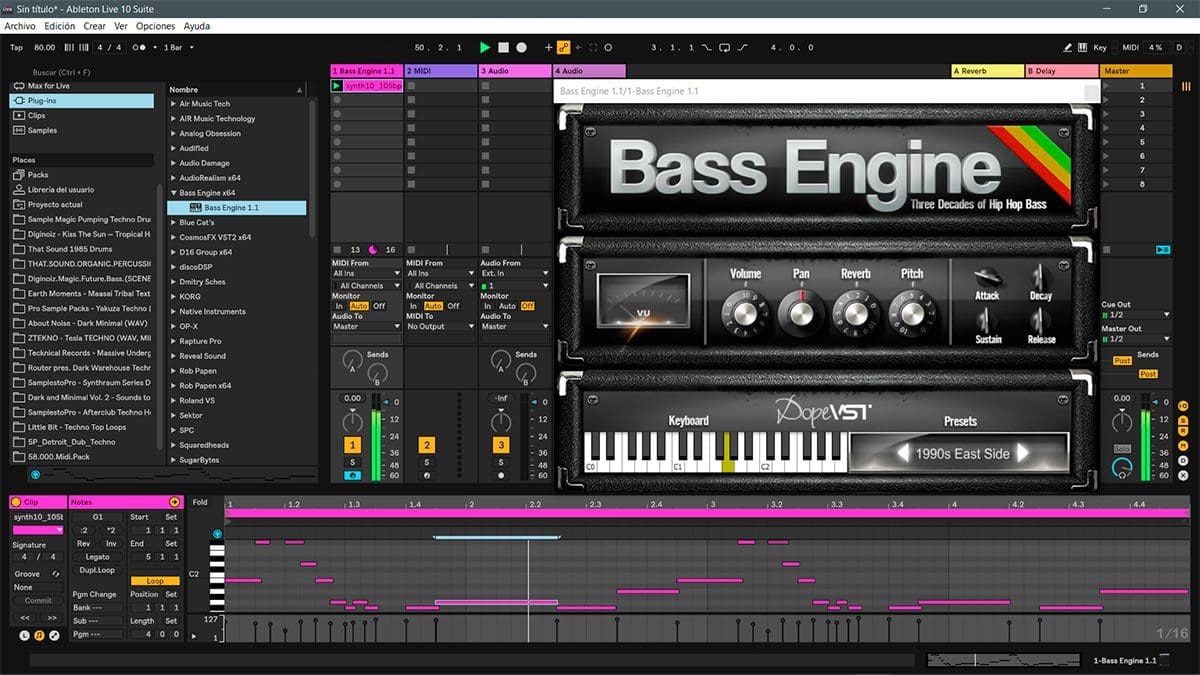Toggle the Loop switch in the transport bar
The image size is (1200, 675).
(725, 47)
